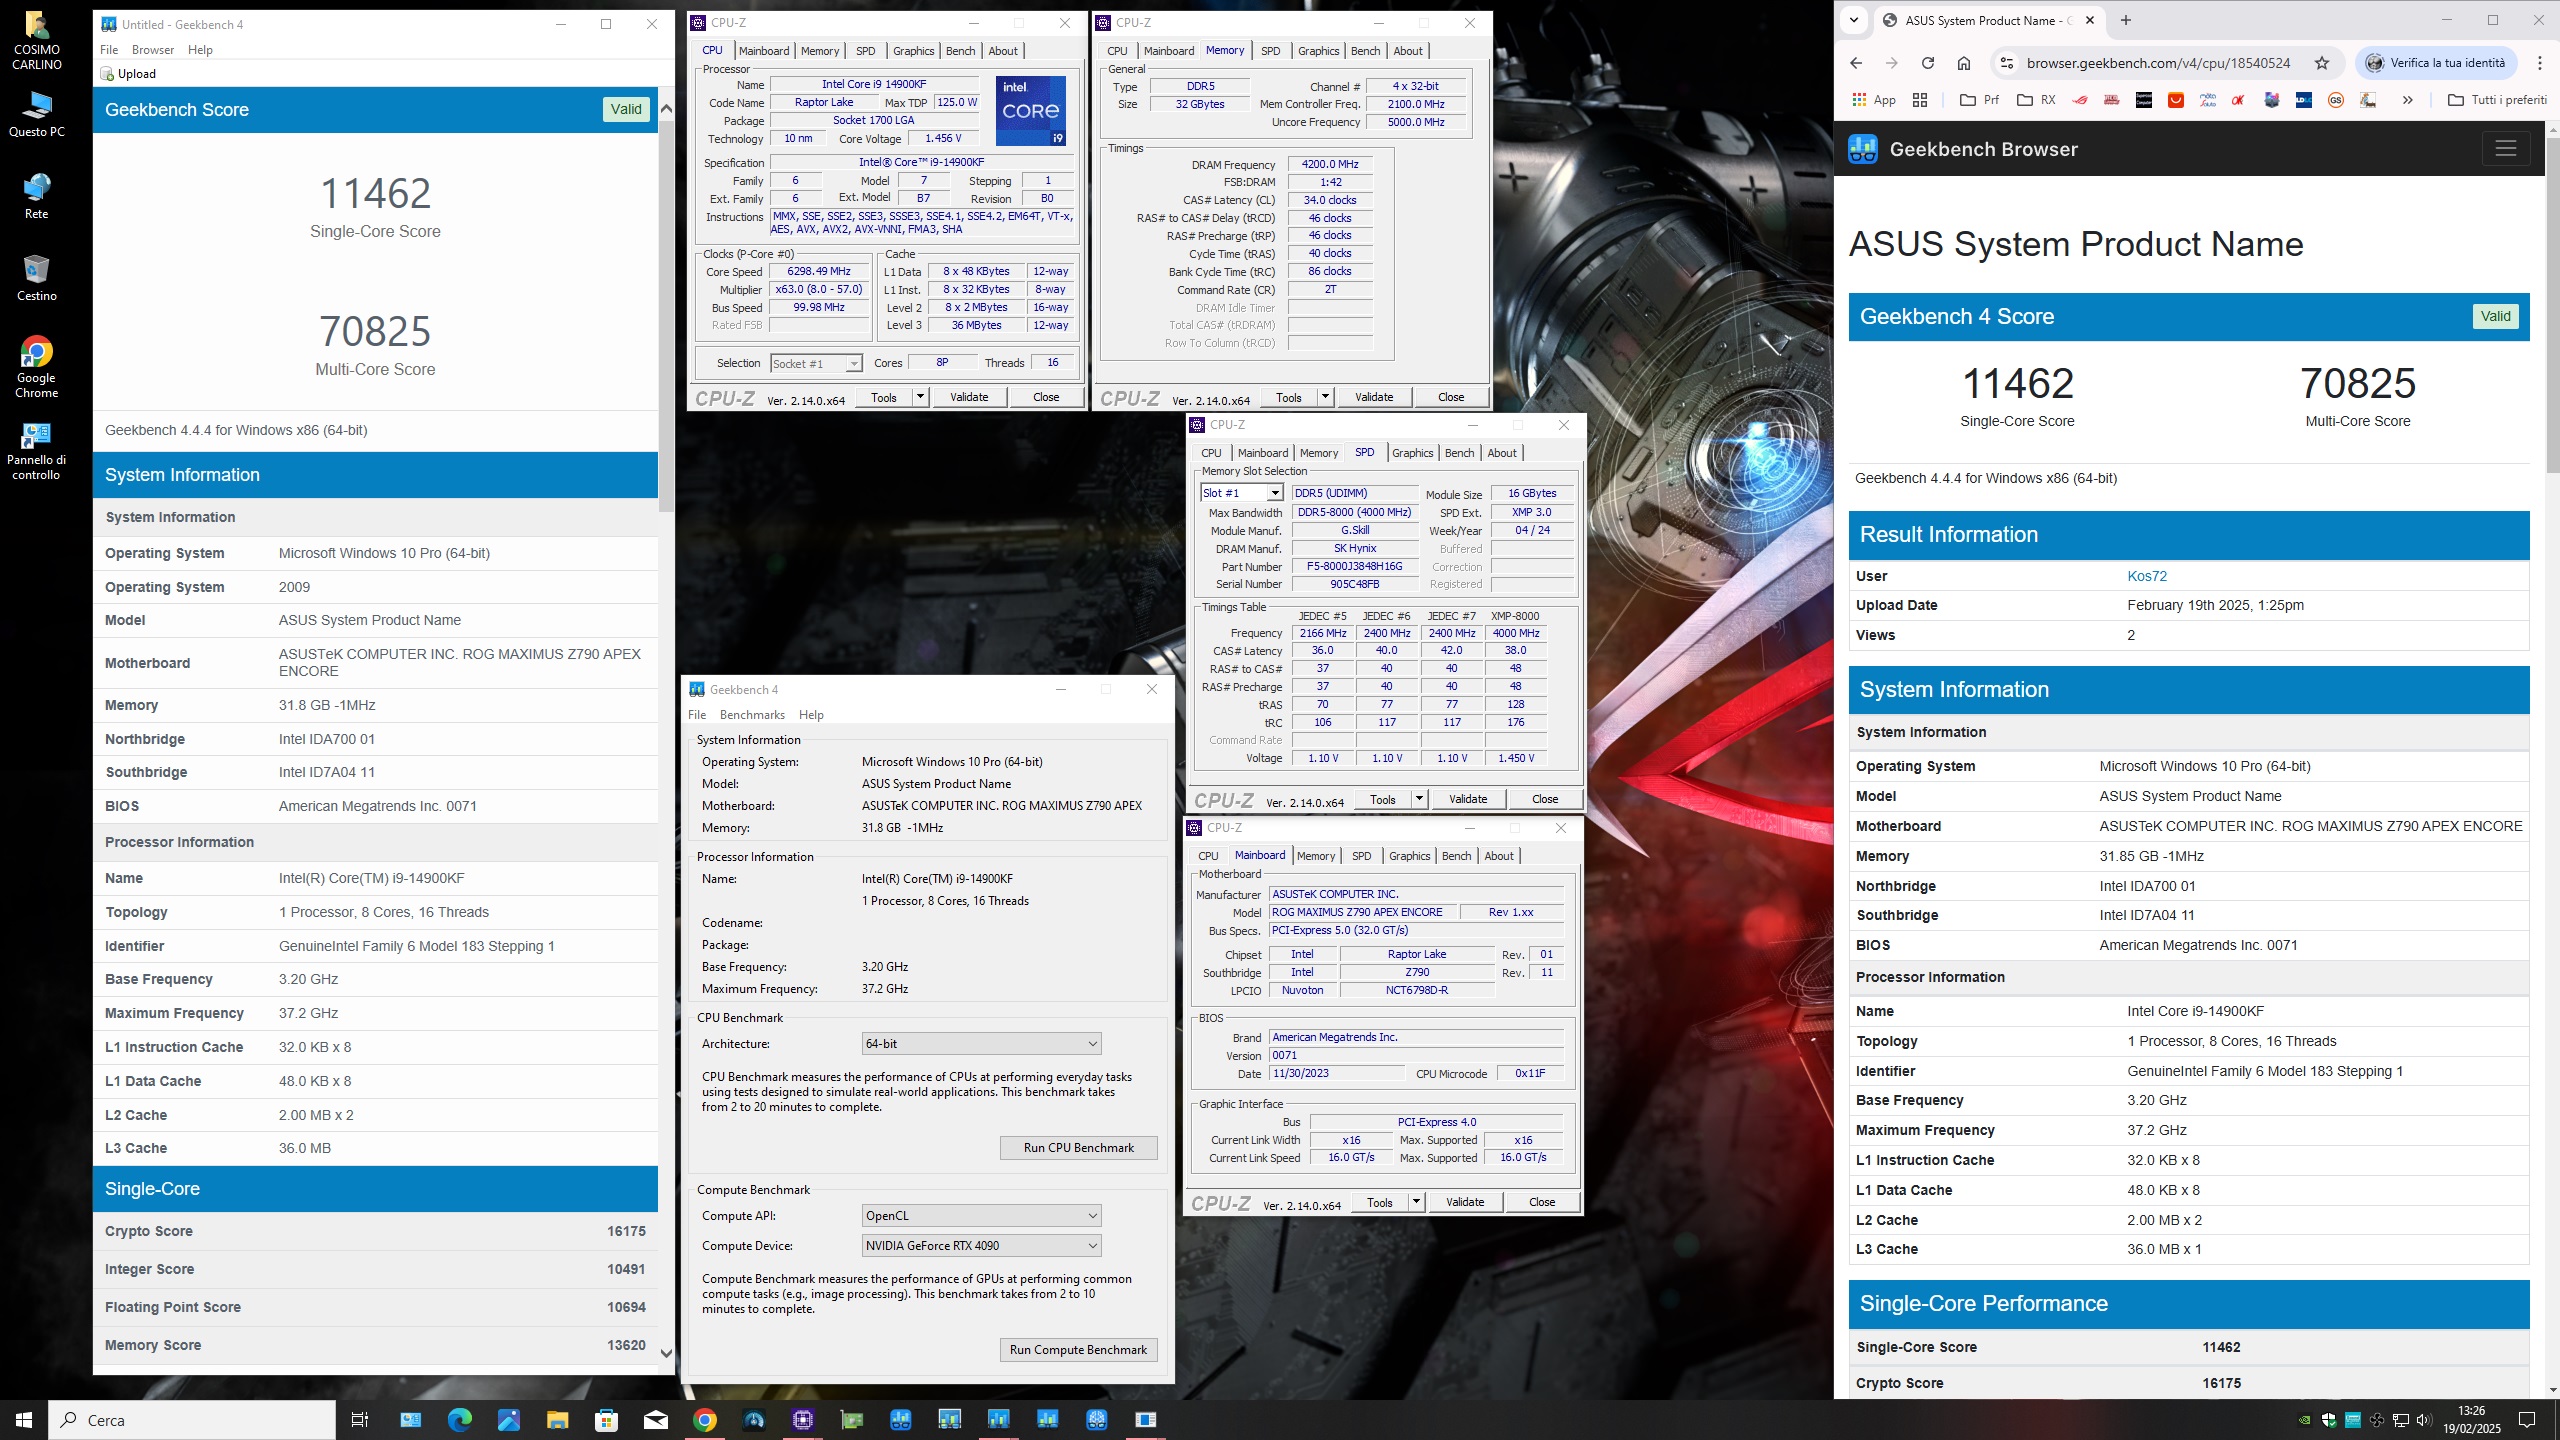Click the CPU-Z chip icon in taskbar
The image size is (2560, 1440).
(802, 1420)
